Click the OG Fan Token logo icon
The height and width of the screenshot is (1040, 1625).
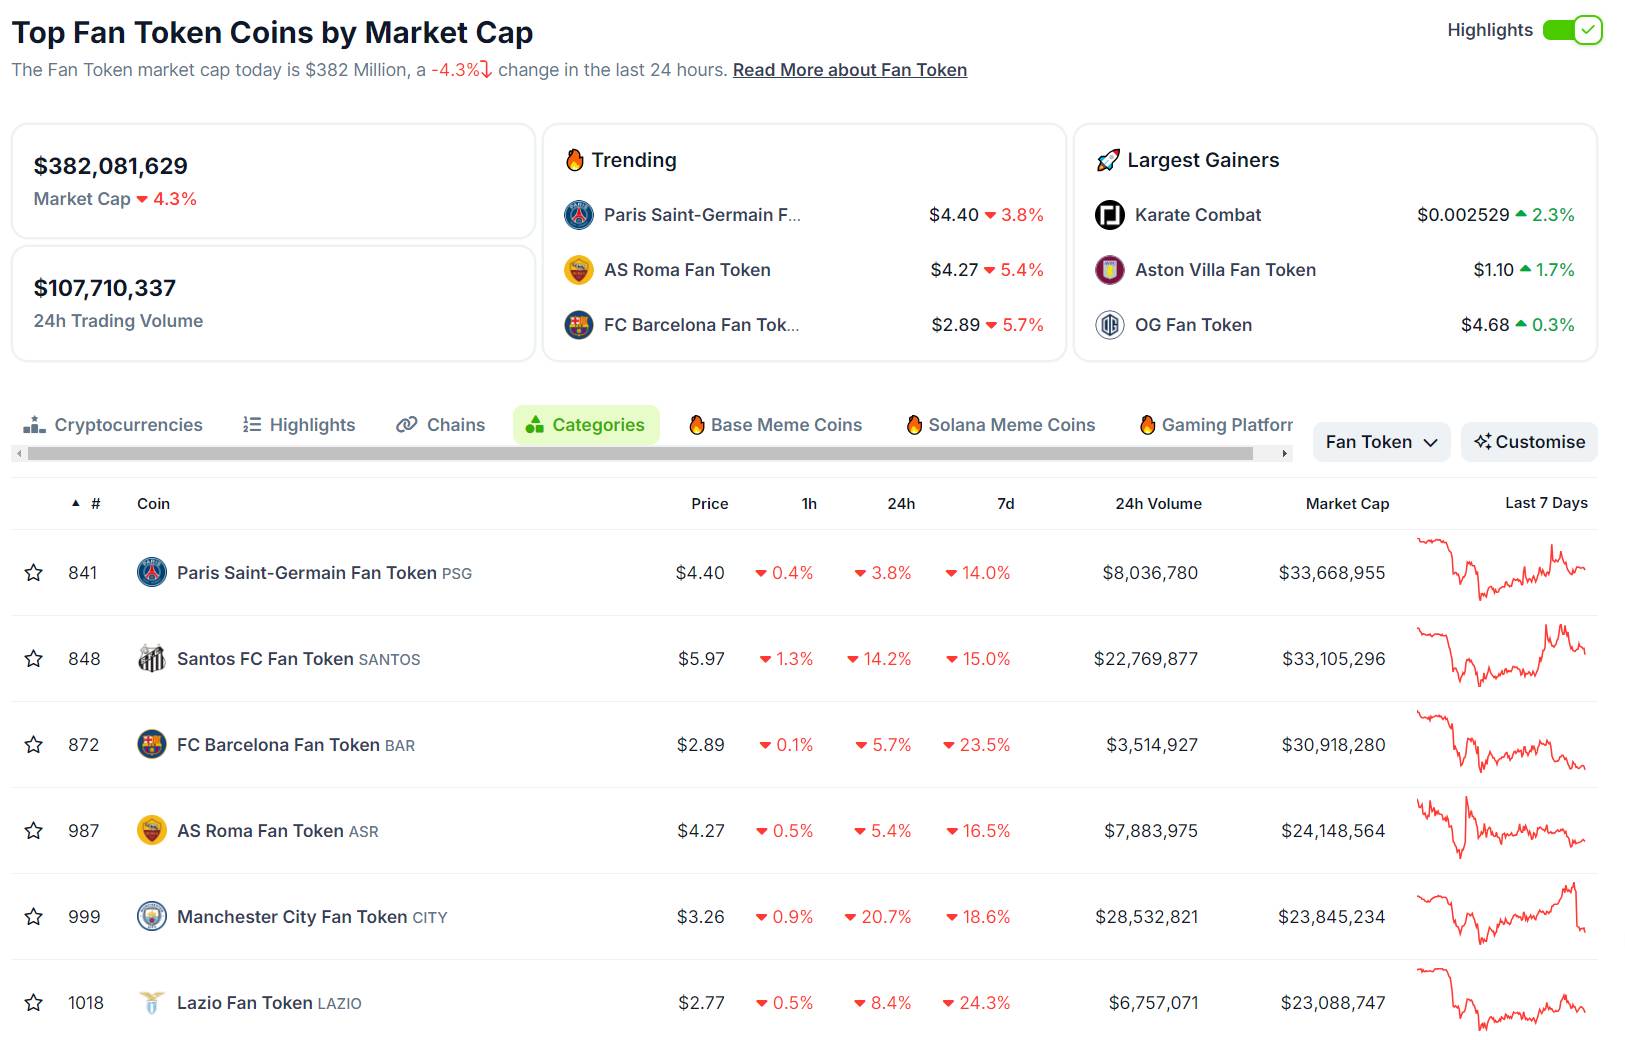pos(1110,325)
